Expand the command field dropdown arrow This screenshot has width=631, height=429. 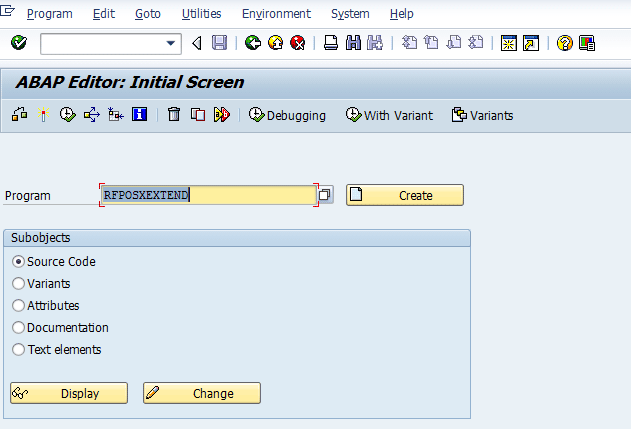pyautogui.click(x=171, y=43)
